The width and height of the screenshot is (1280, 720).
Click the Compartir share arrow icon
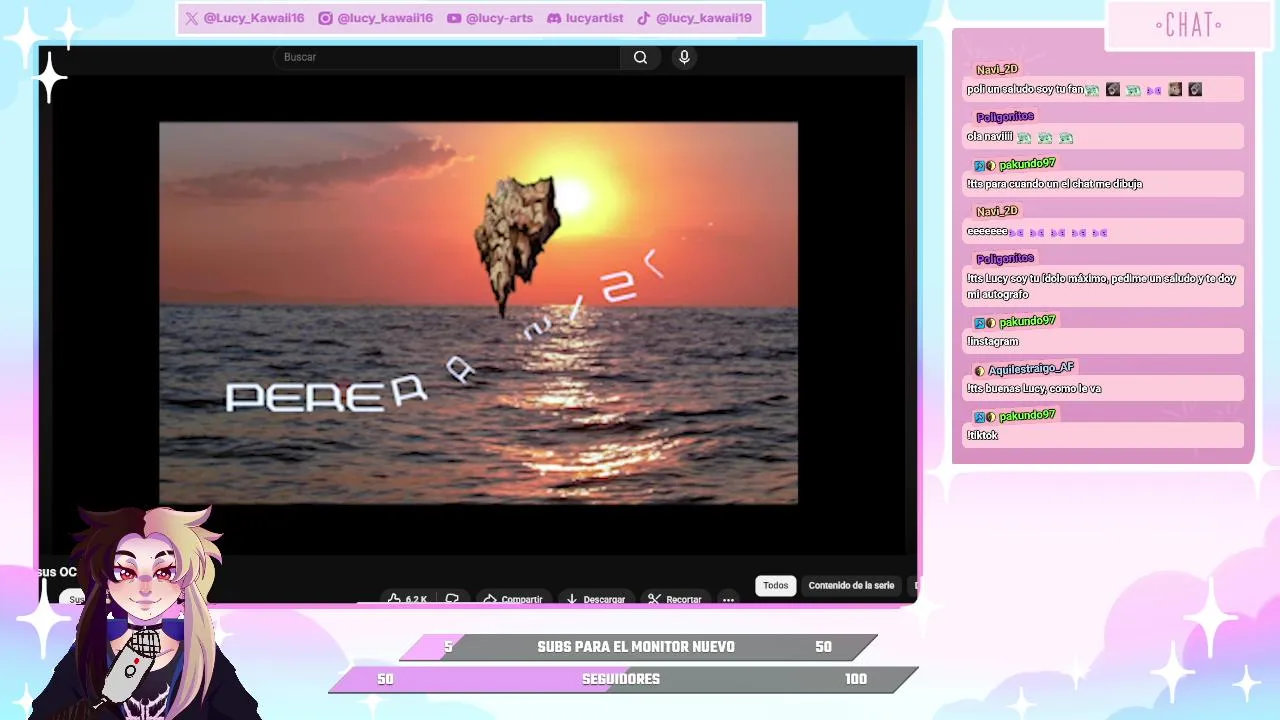coord(490,598)
